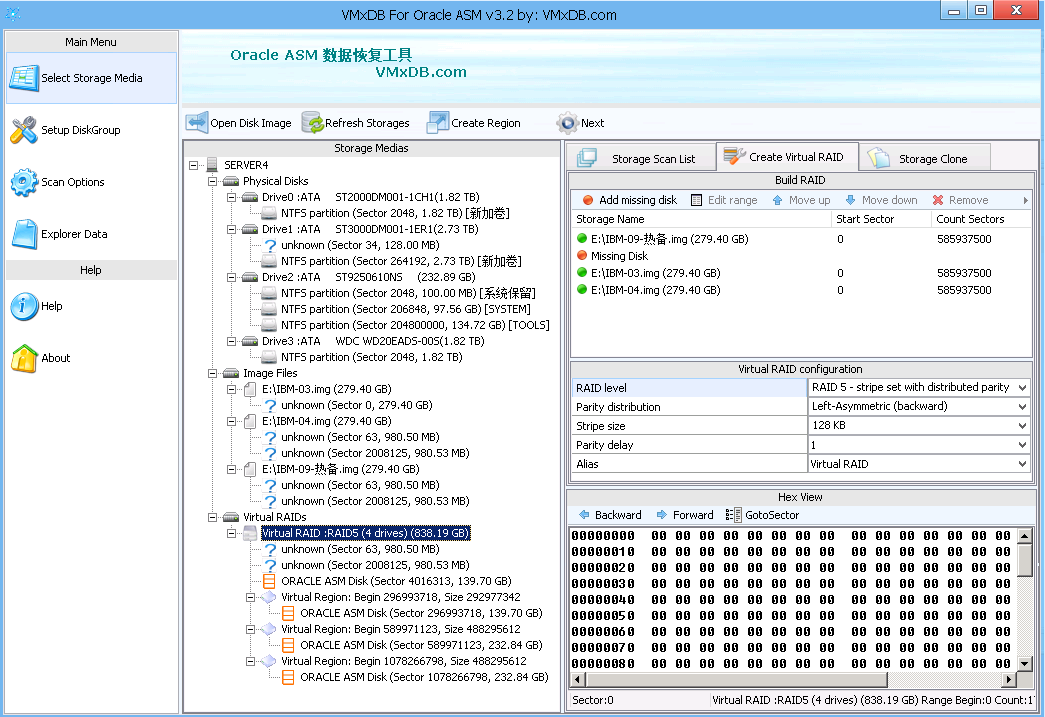Click the Virtual Region Begin 296993718 icon

pyautogui.click(x=269, y=597)
